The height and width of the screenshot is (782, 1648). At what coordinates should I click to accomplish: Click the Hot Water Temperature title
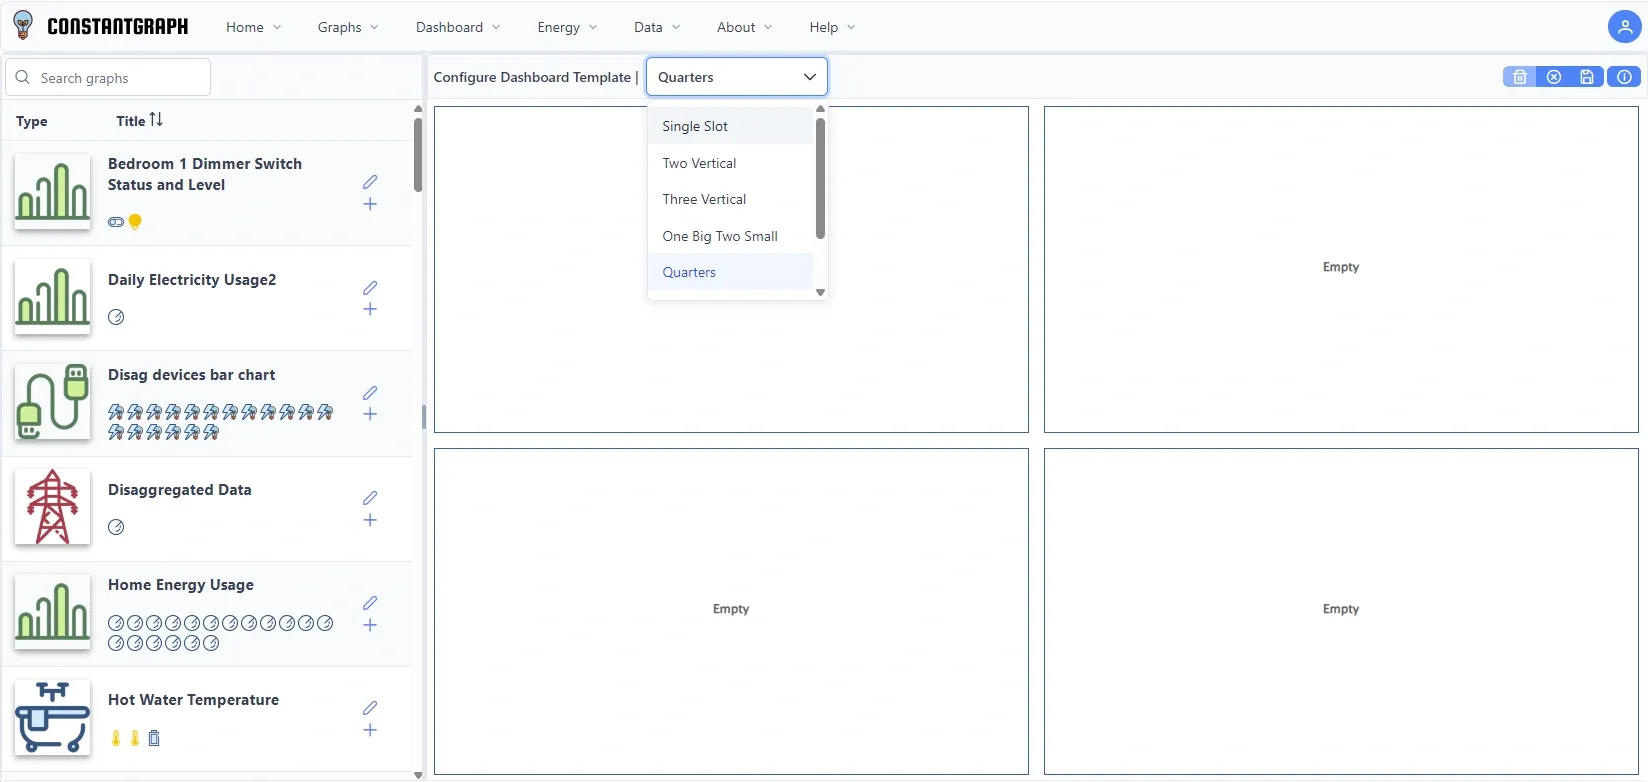pos(193,700)
